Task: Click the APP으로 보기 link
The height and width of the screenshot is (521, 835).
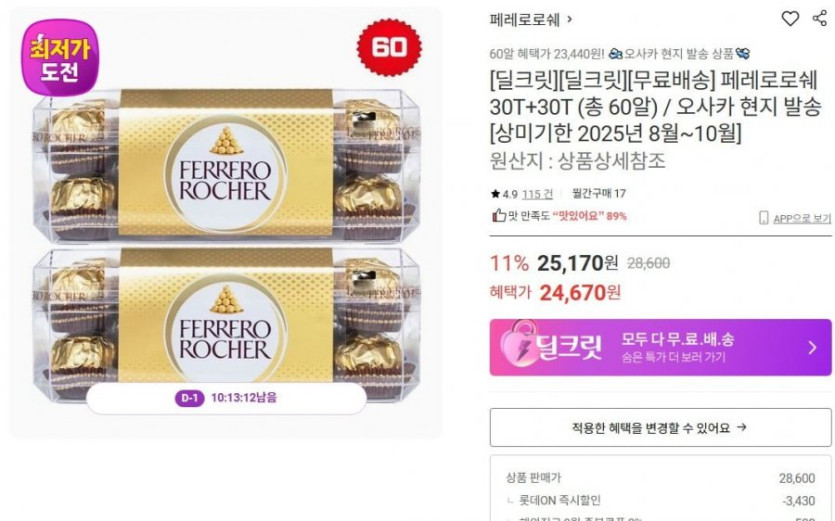Action: [x=802, y=218]
